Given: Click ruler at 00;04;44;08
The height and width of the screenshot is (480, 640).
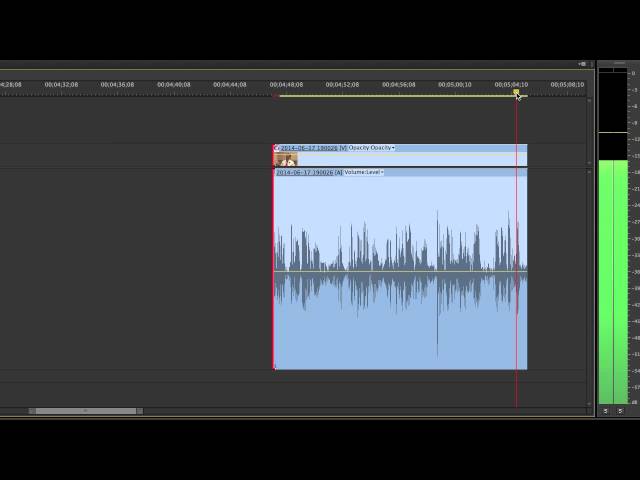Looking at the screenshot, I should [230, 85].
